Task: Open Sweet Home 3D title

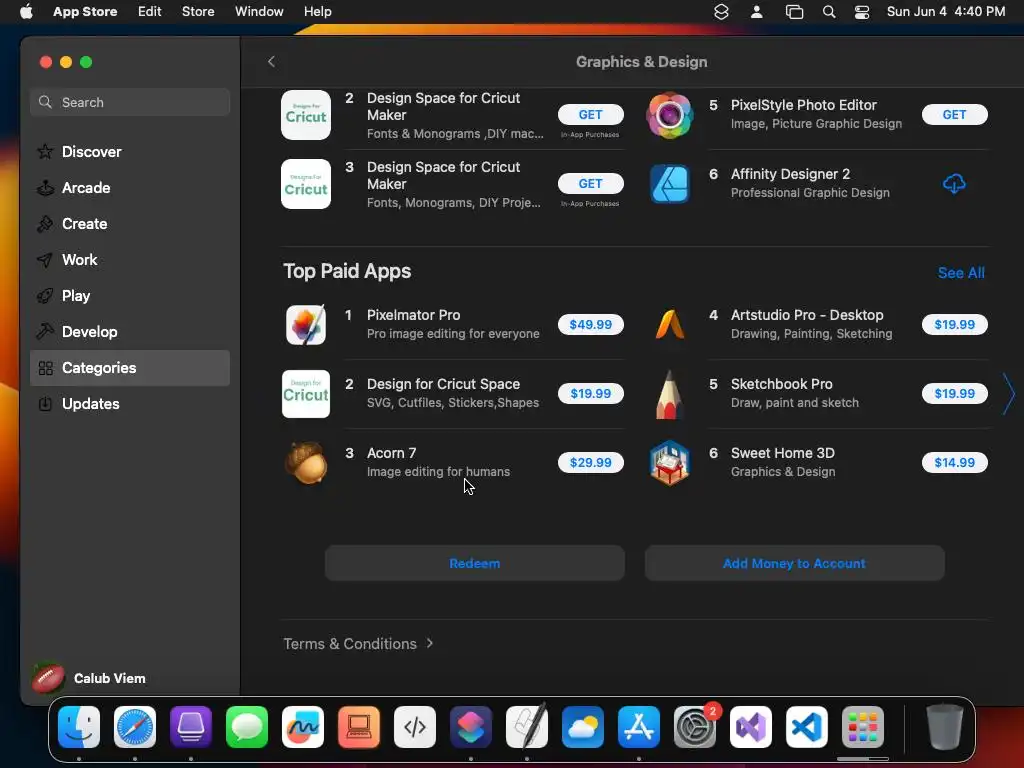Action: coord(782,453)
